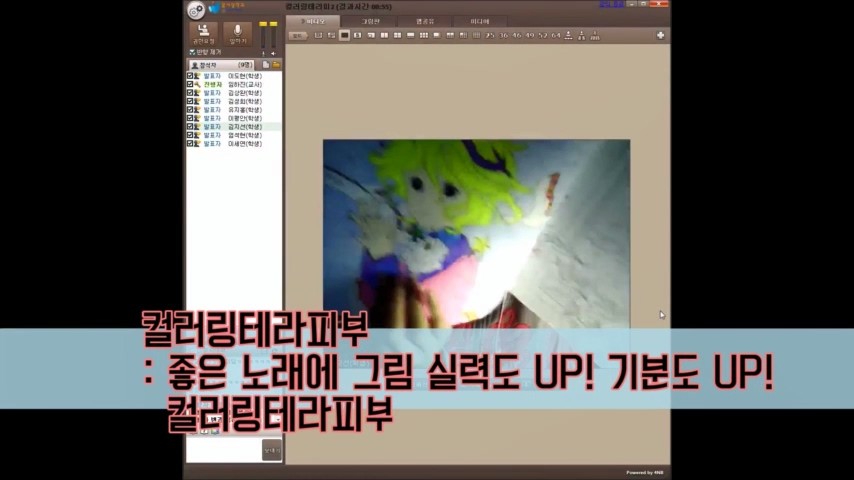Select the 46-video layout option

[516, 35]
